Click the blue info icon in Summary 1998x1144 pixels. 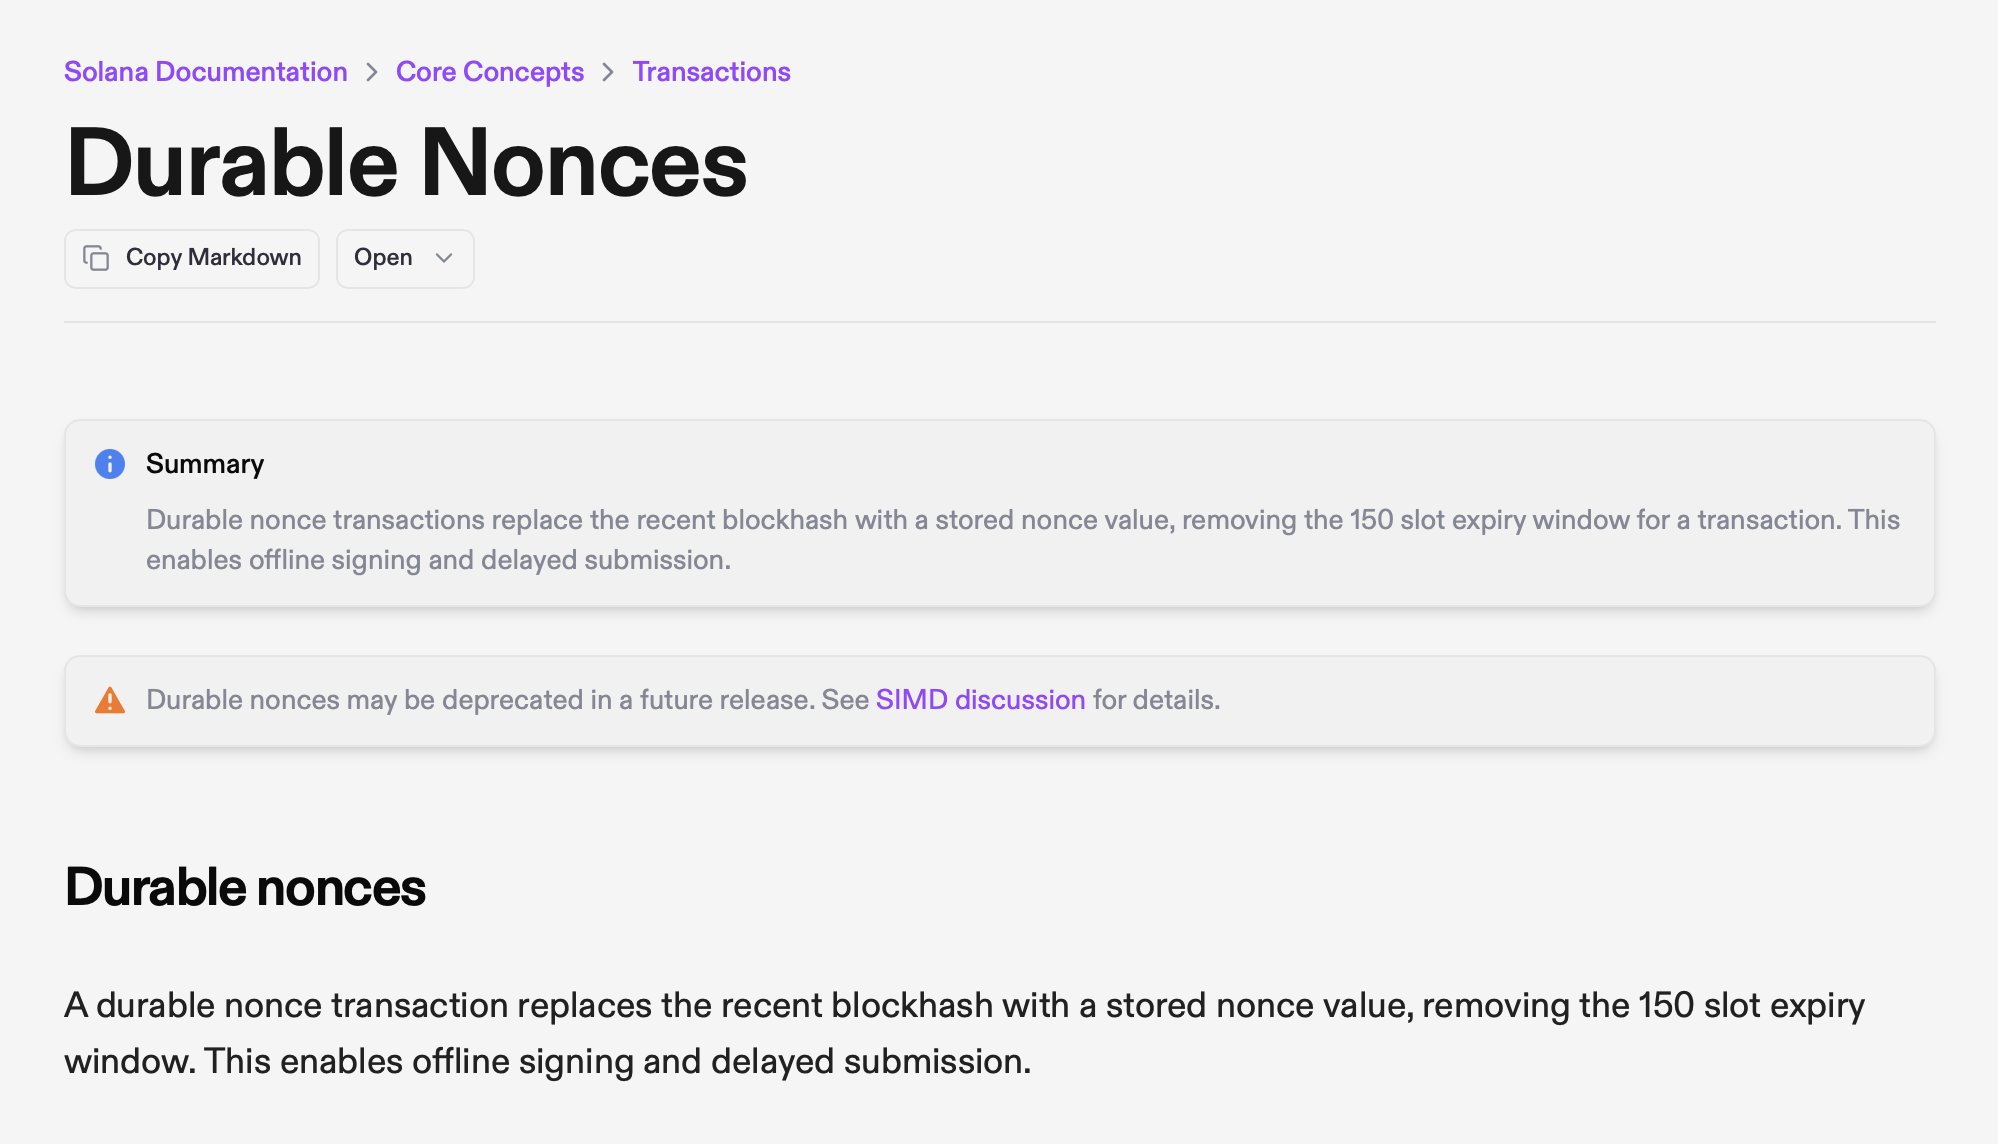pyautogui.click(x=110, y=464)
